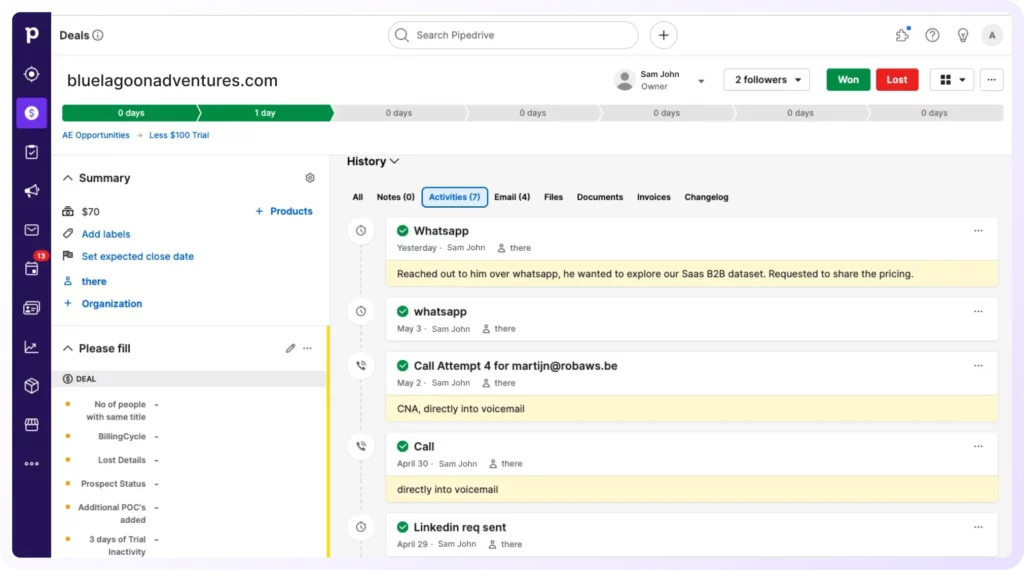Open the Projects checklist icon in sidebar

(31, 152)
